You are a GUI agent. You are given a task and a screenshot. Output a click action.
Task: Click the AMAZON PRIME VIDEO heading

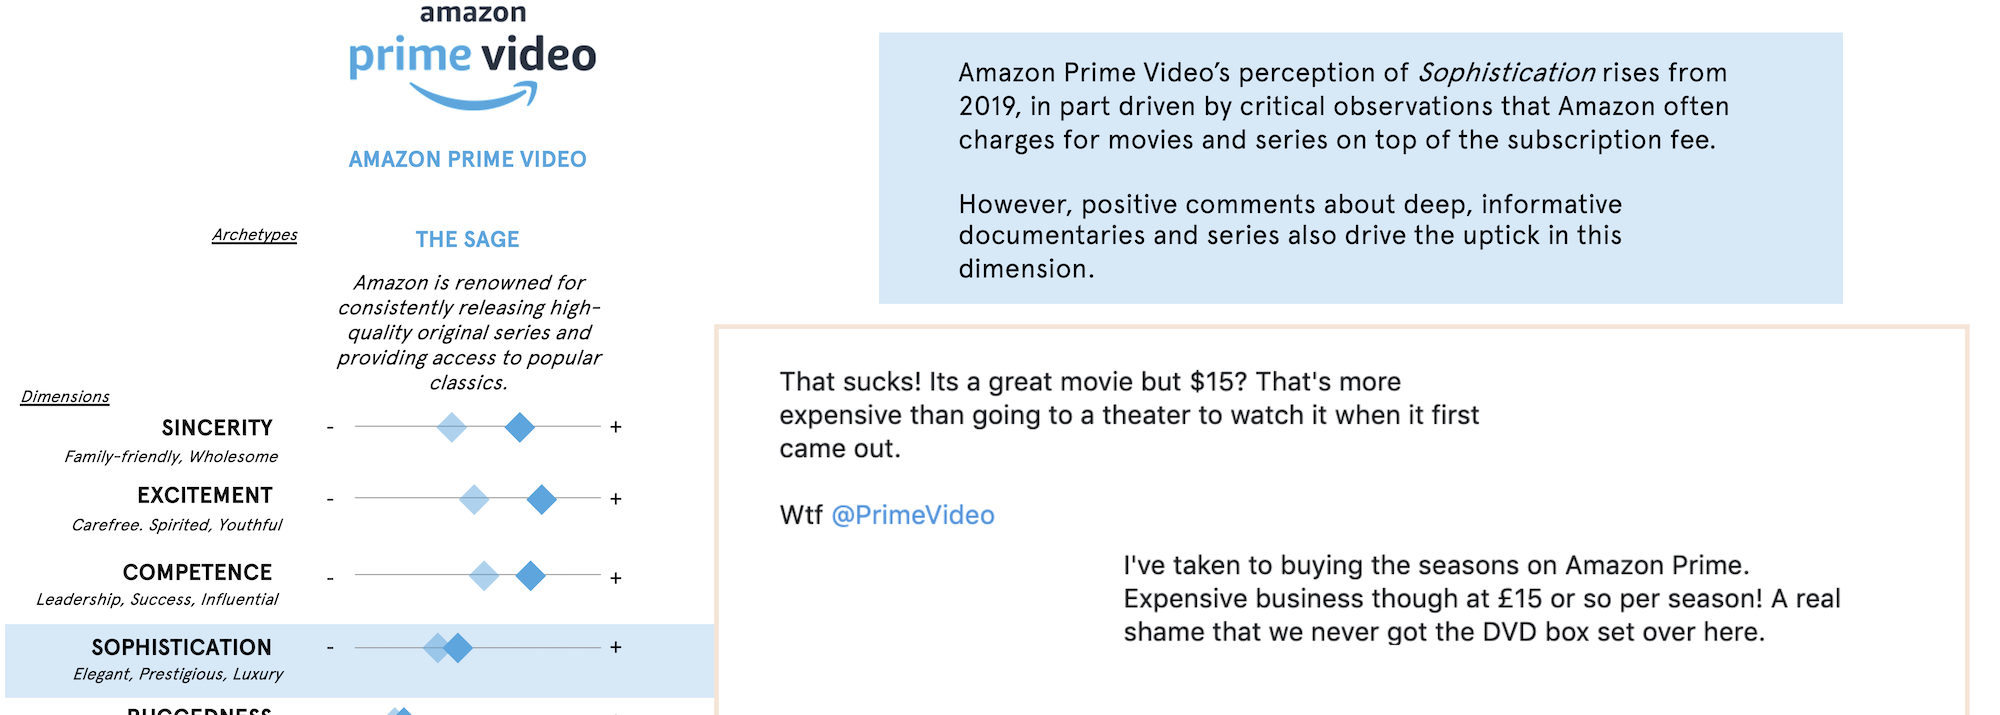click(467, 160)
